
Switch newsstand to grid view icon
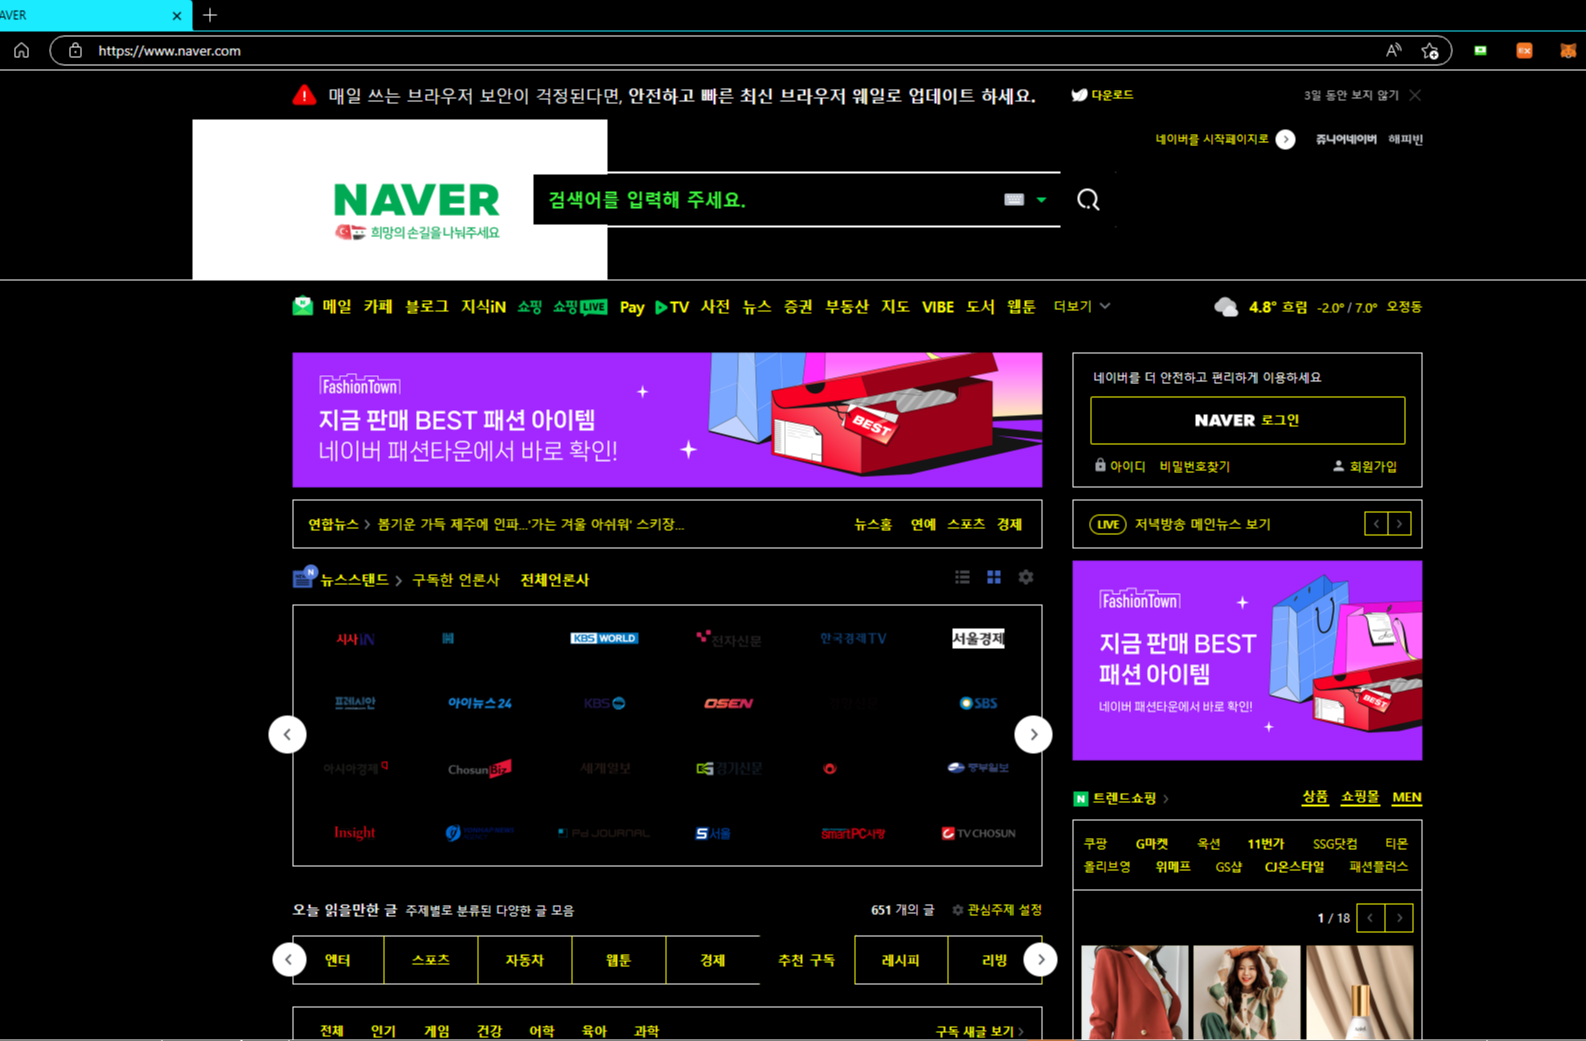click(x=994, y=577)
